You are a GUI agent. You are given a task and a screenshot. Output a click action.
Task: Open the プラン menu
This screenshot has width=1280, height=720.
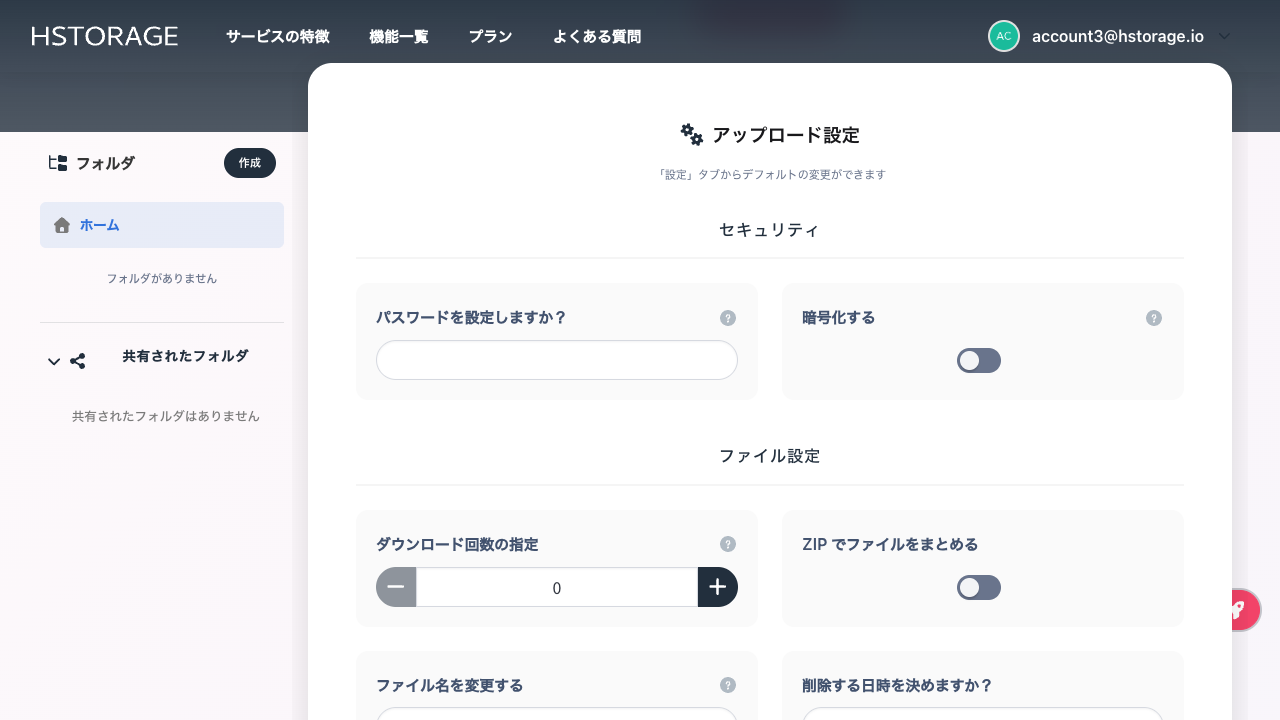click(x=490, y=36)
